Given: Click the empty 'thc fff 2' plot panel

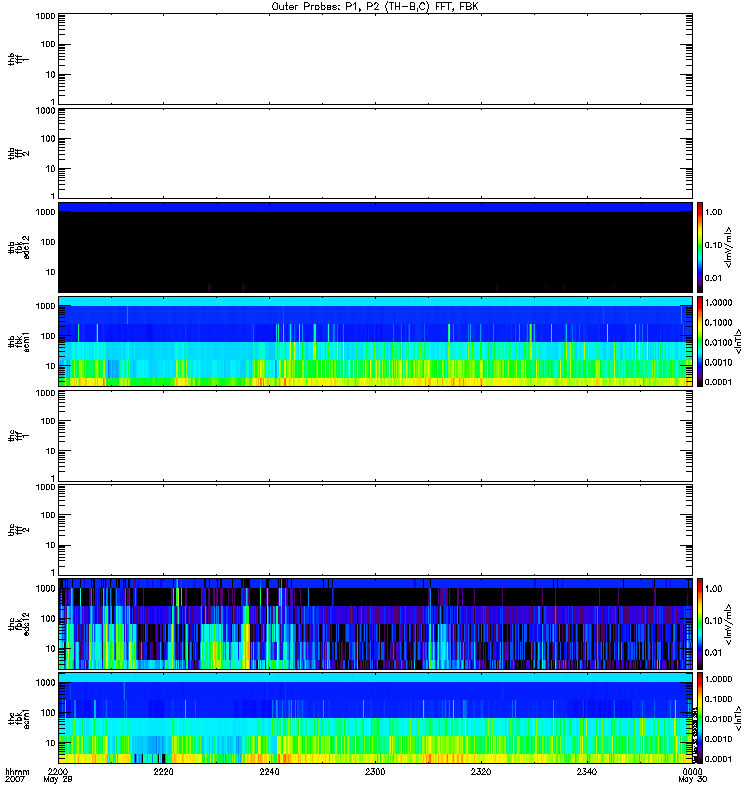Looking at the screenshot, I should [375, 530].
